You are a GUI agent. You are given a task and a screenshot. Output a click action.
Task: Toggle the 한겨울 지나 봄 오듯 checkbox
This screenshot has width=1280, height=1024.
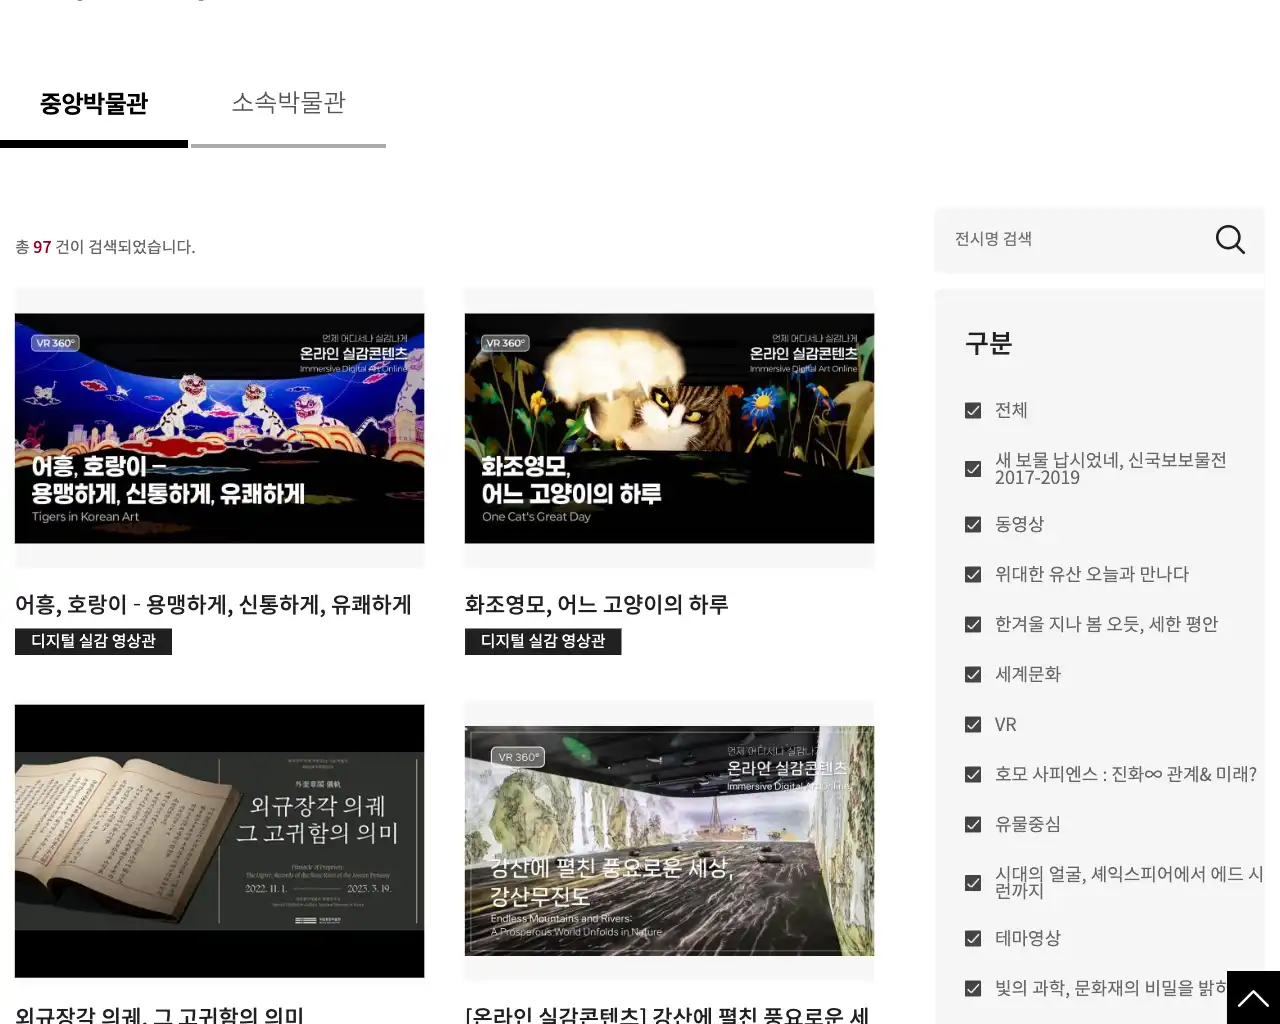pos(973,625)
